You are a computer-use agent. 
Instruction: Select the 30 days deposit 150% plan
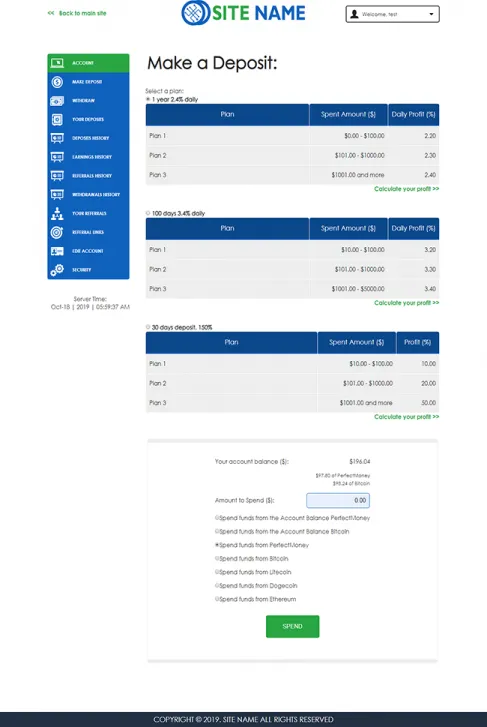coord(148,327)
